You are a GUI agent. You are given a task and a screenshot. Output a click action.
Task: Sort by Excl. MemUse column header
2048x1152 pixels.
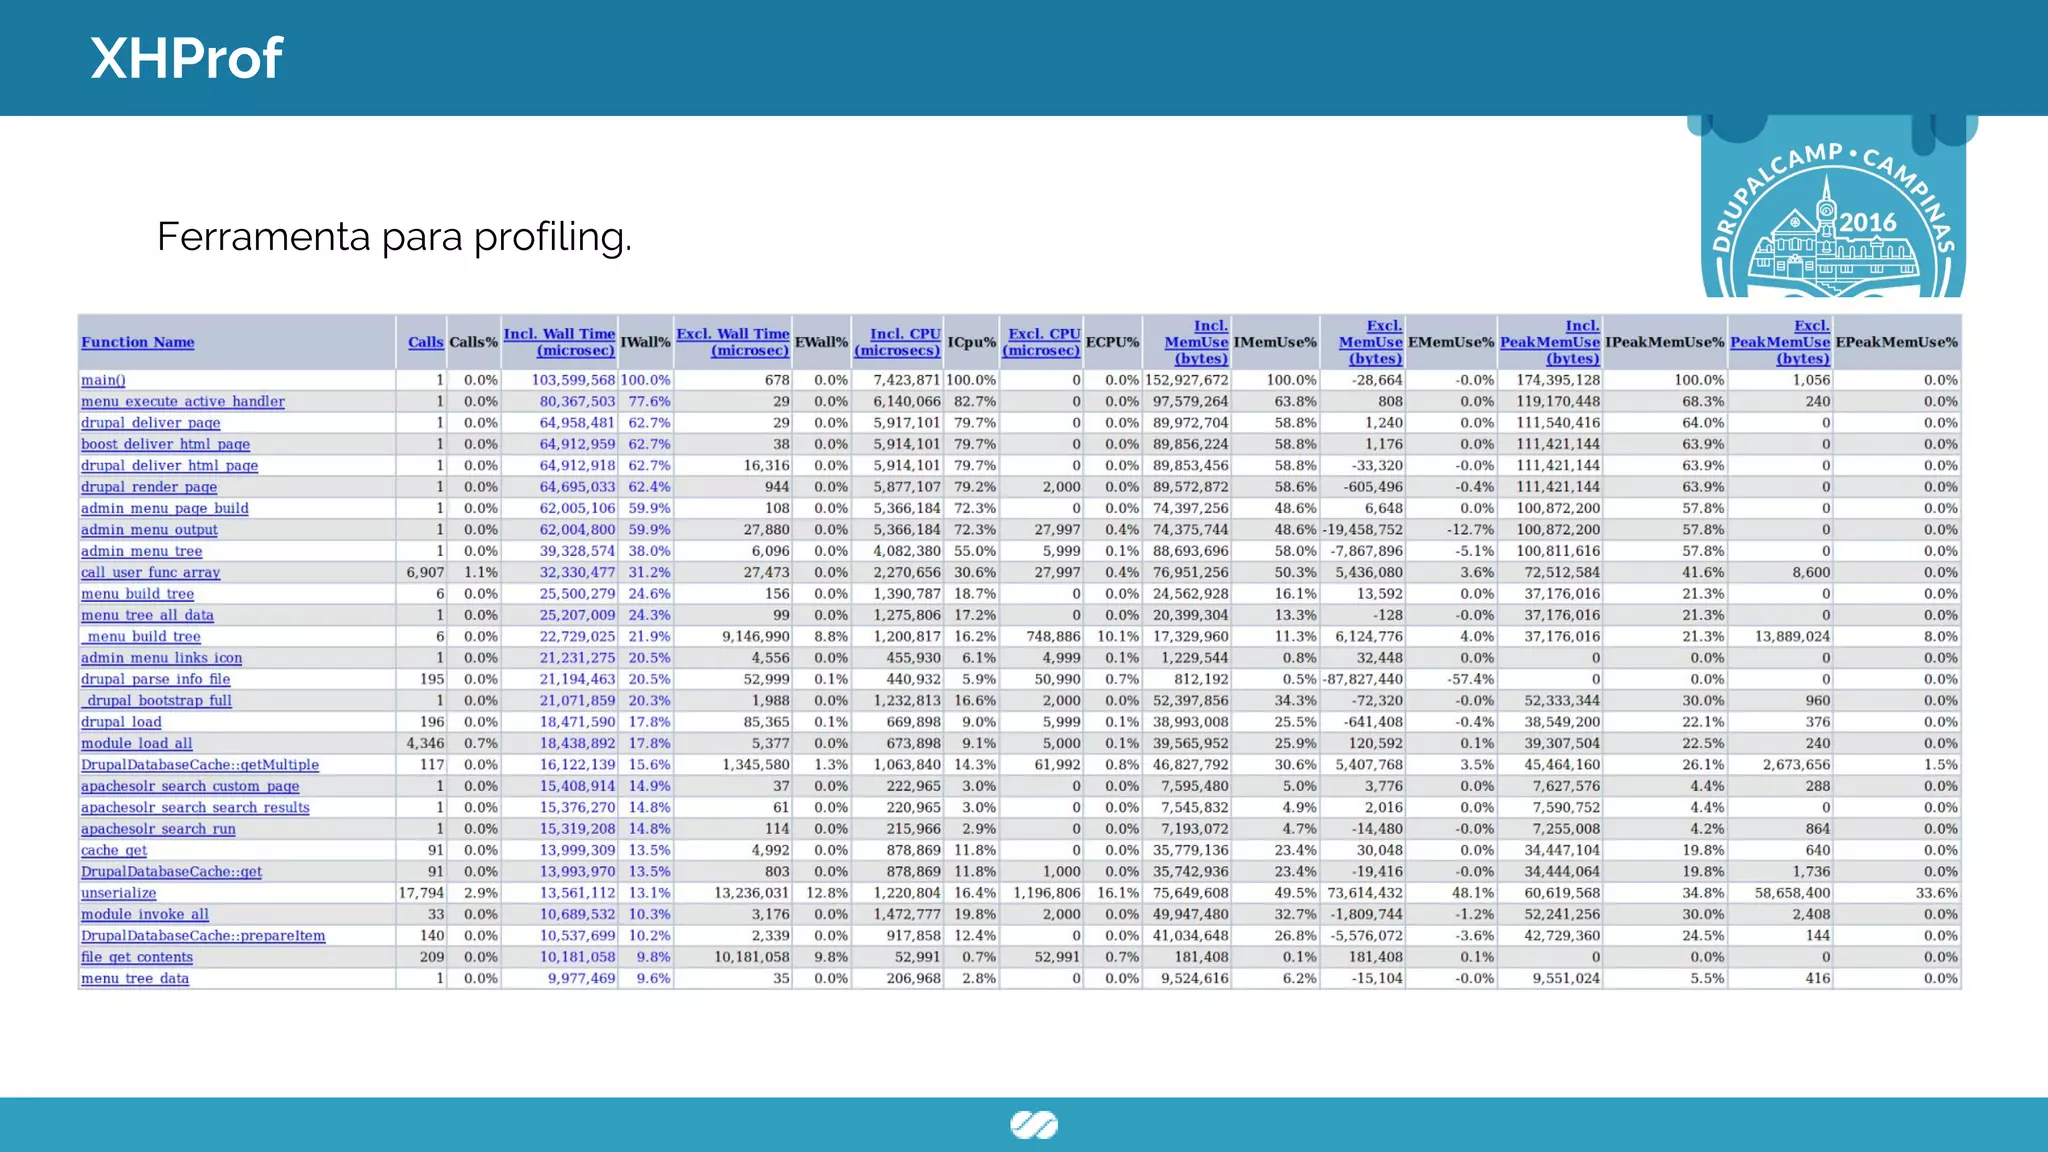pyautogui.click(x=1371, y=342)
